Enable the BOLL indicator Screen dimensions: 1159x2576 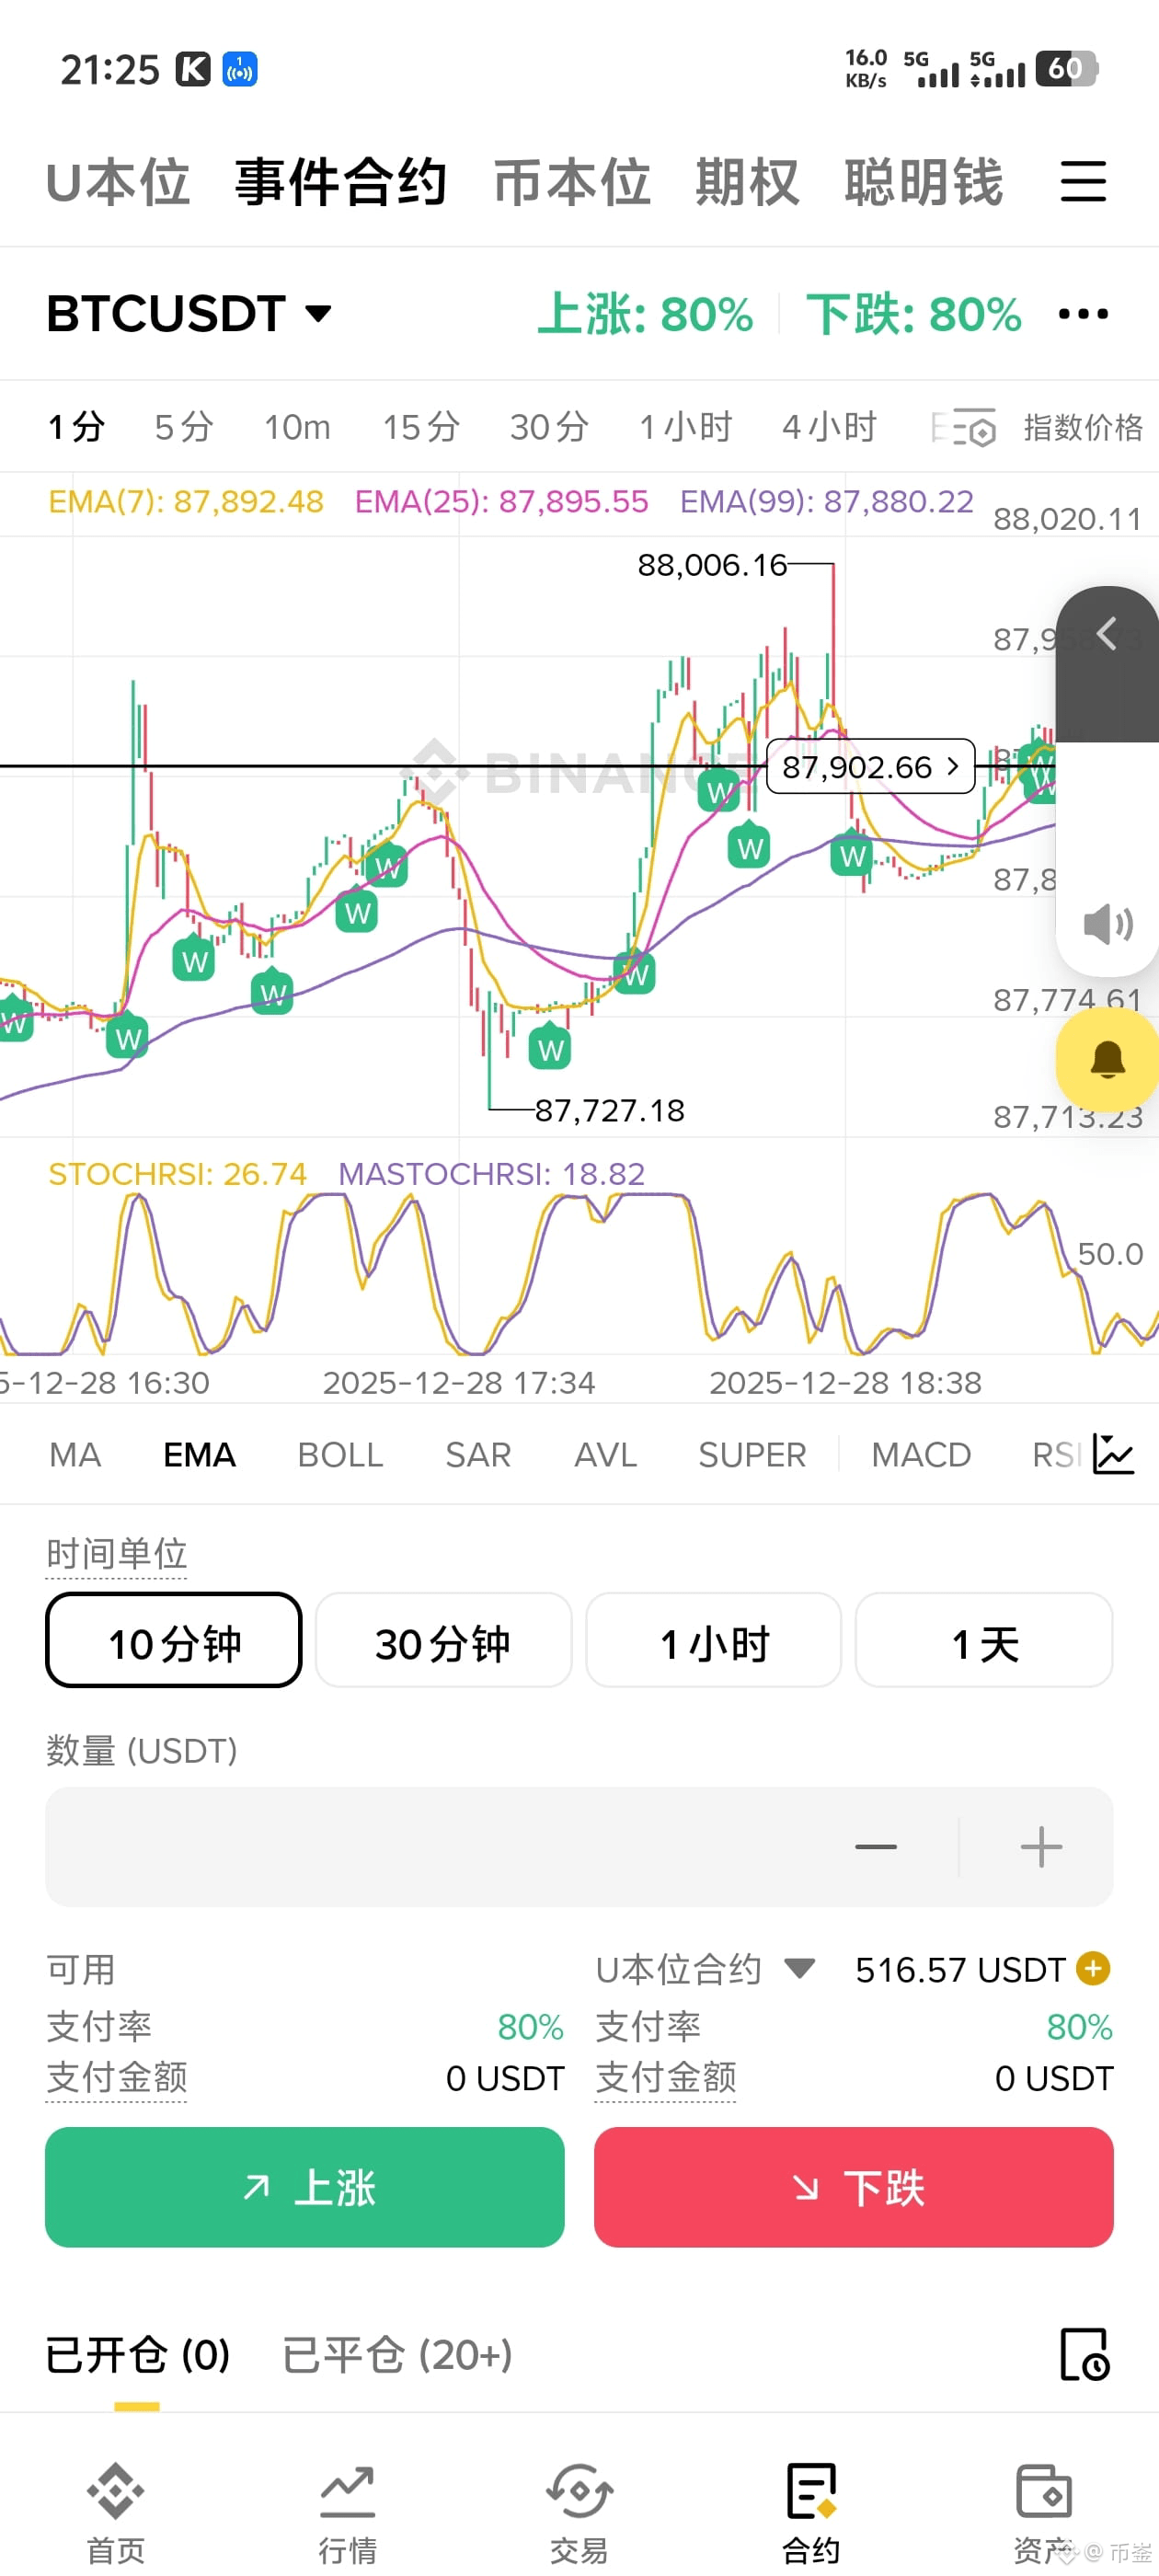point(340,1454)
